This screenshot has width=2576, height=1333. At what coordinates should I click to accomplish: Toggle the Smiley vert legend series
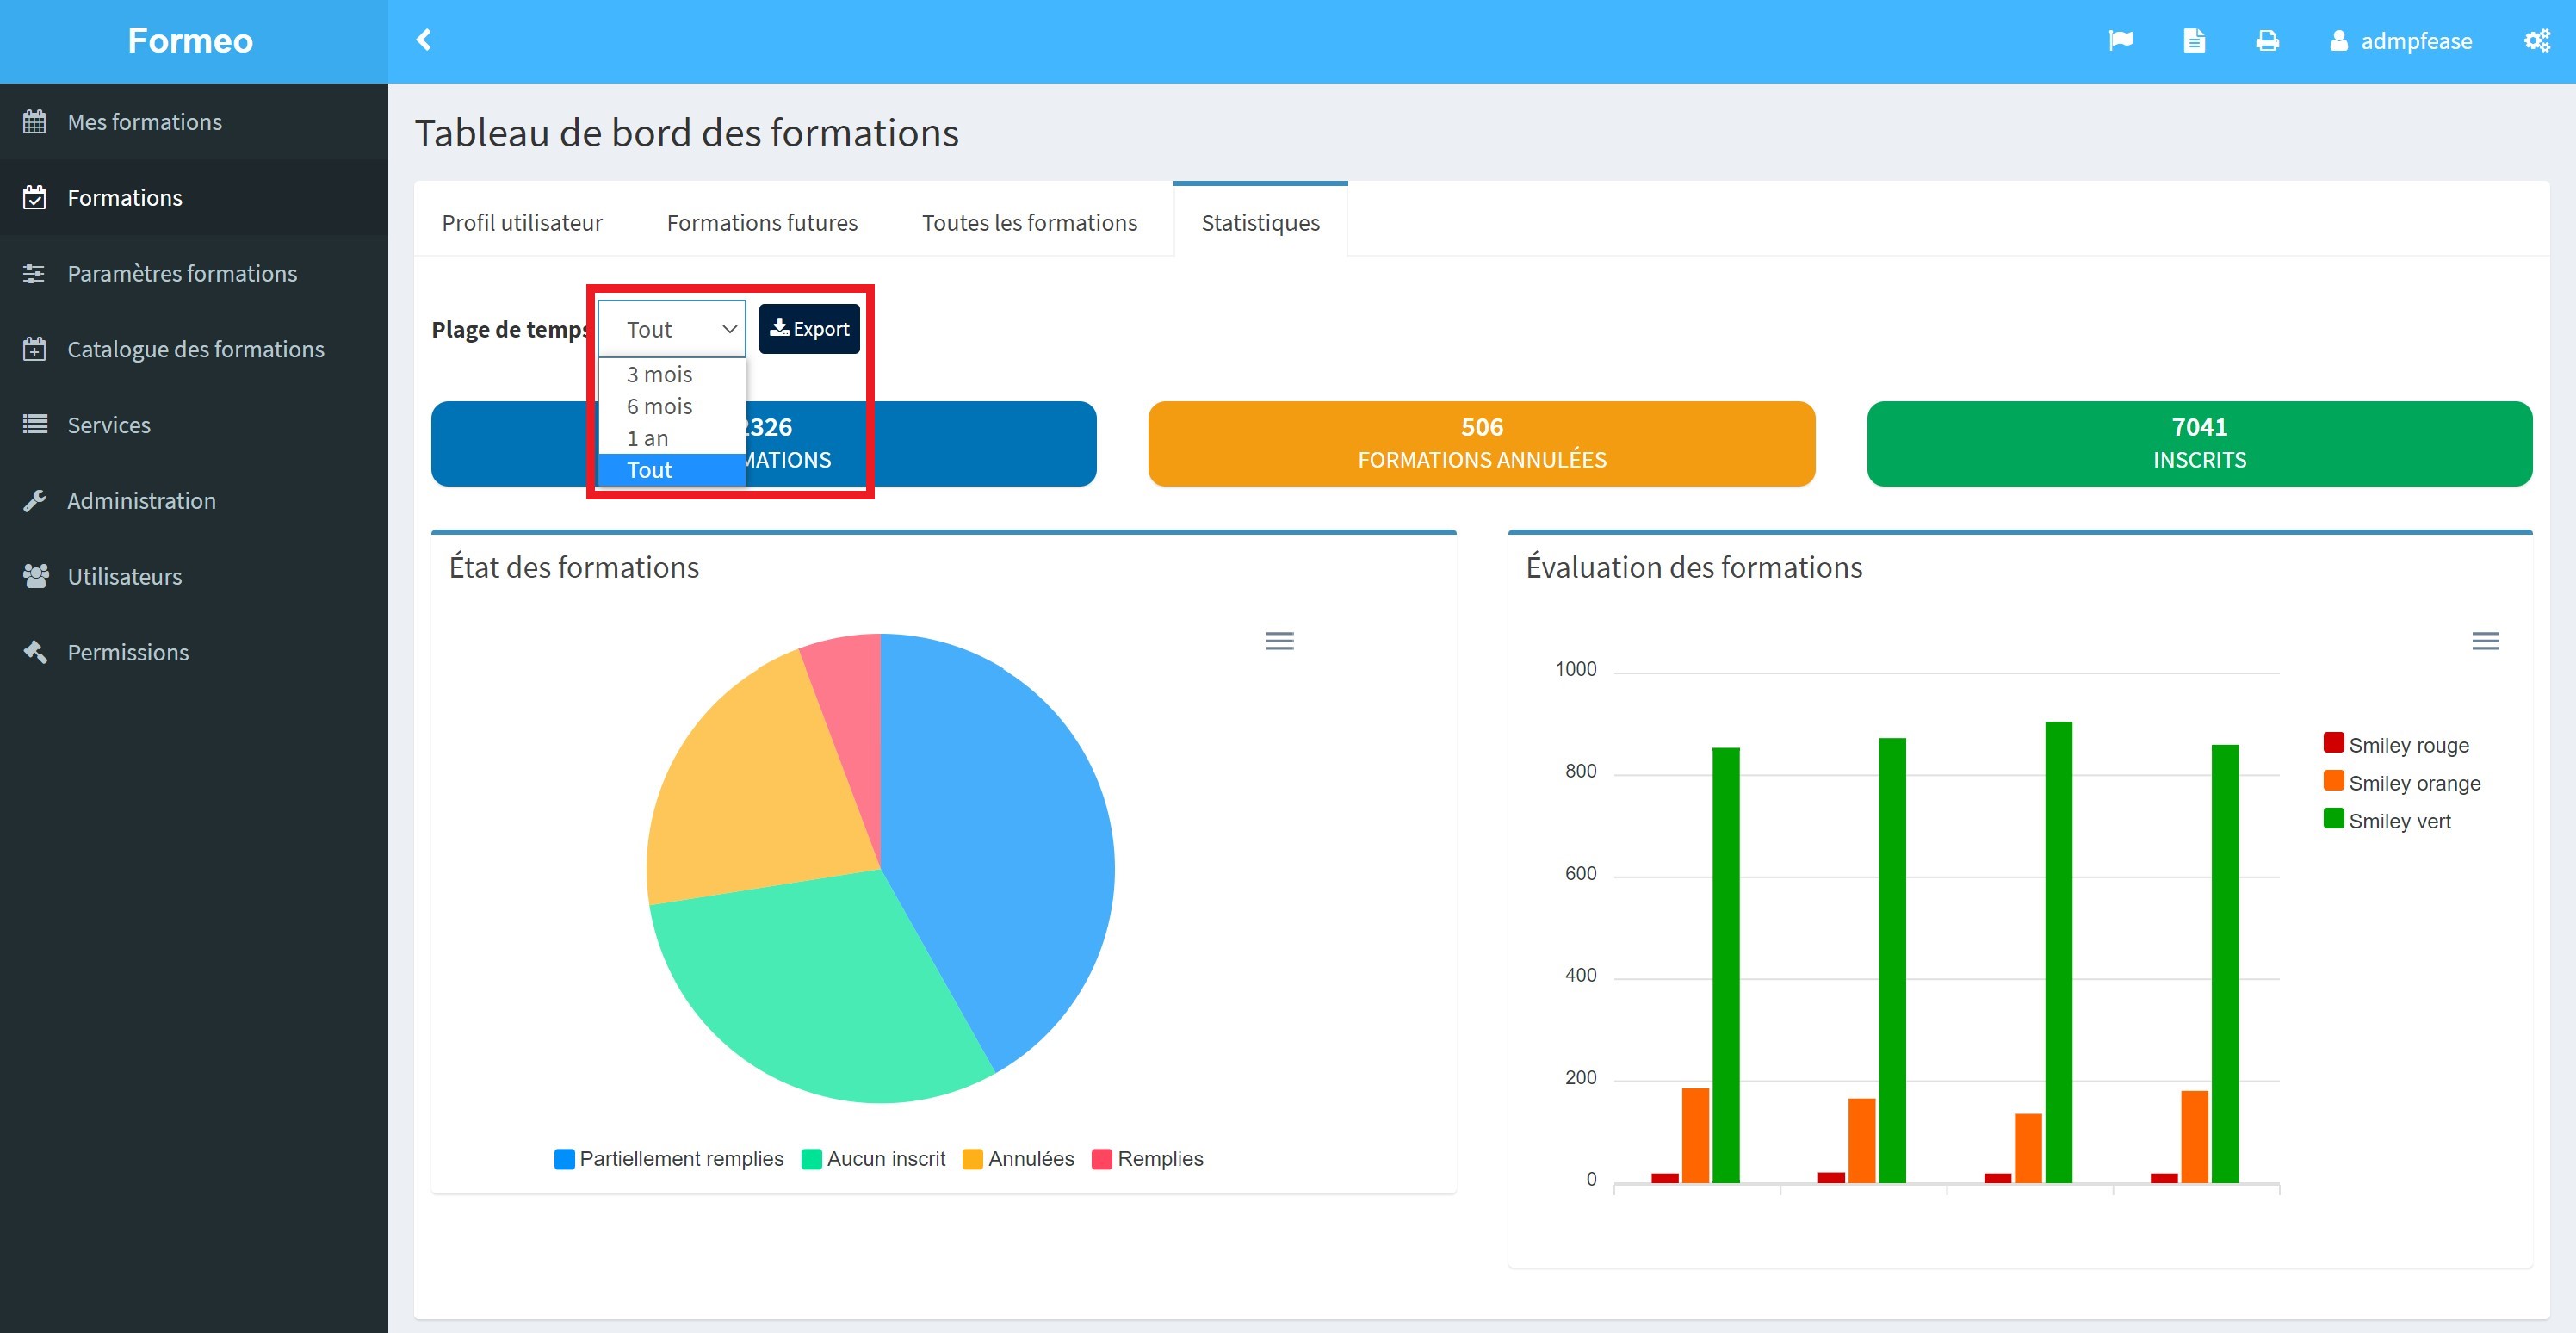click(x=2387, y=821)
